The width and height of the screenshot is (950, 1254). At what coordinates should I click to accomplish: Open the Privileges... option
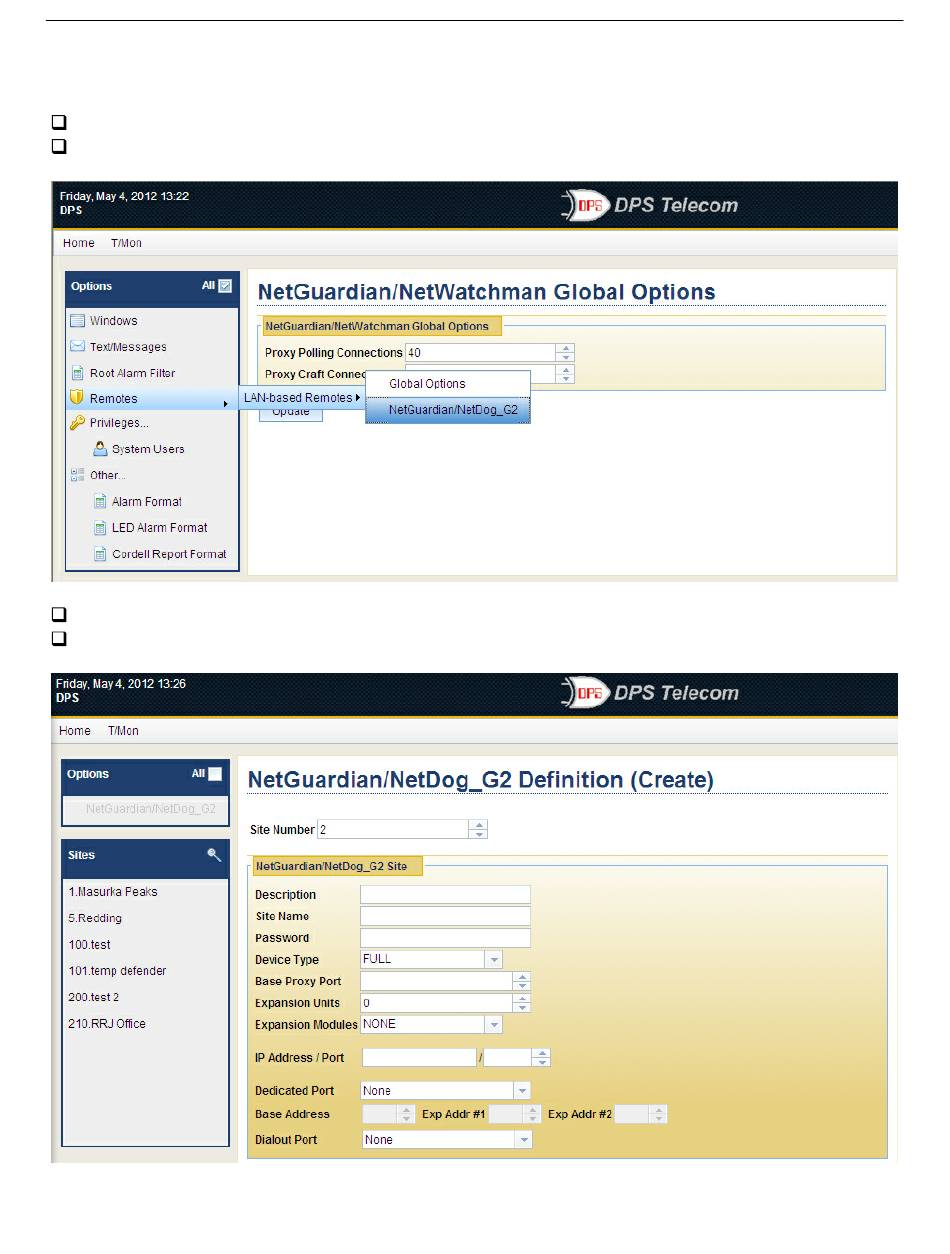[x=119, y=423]
